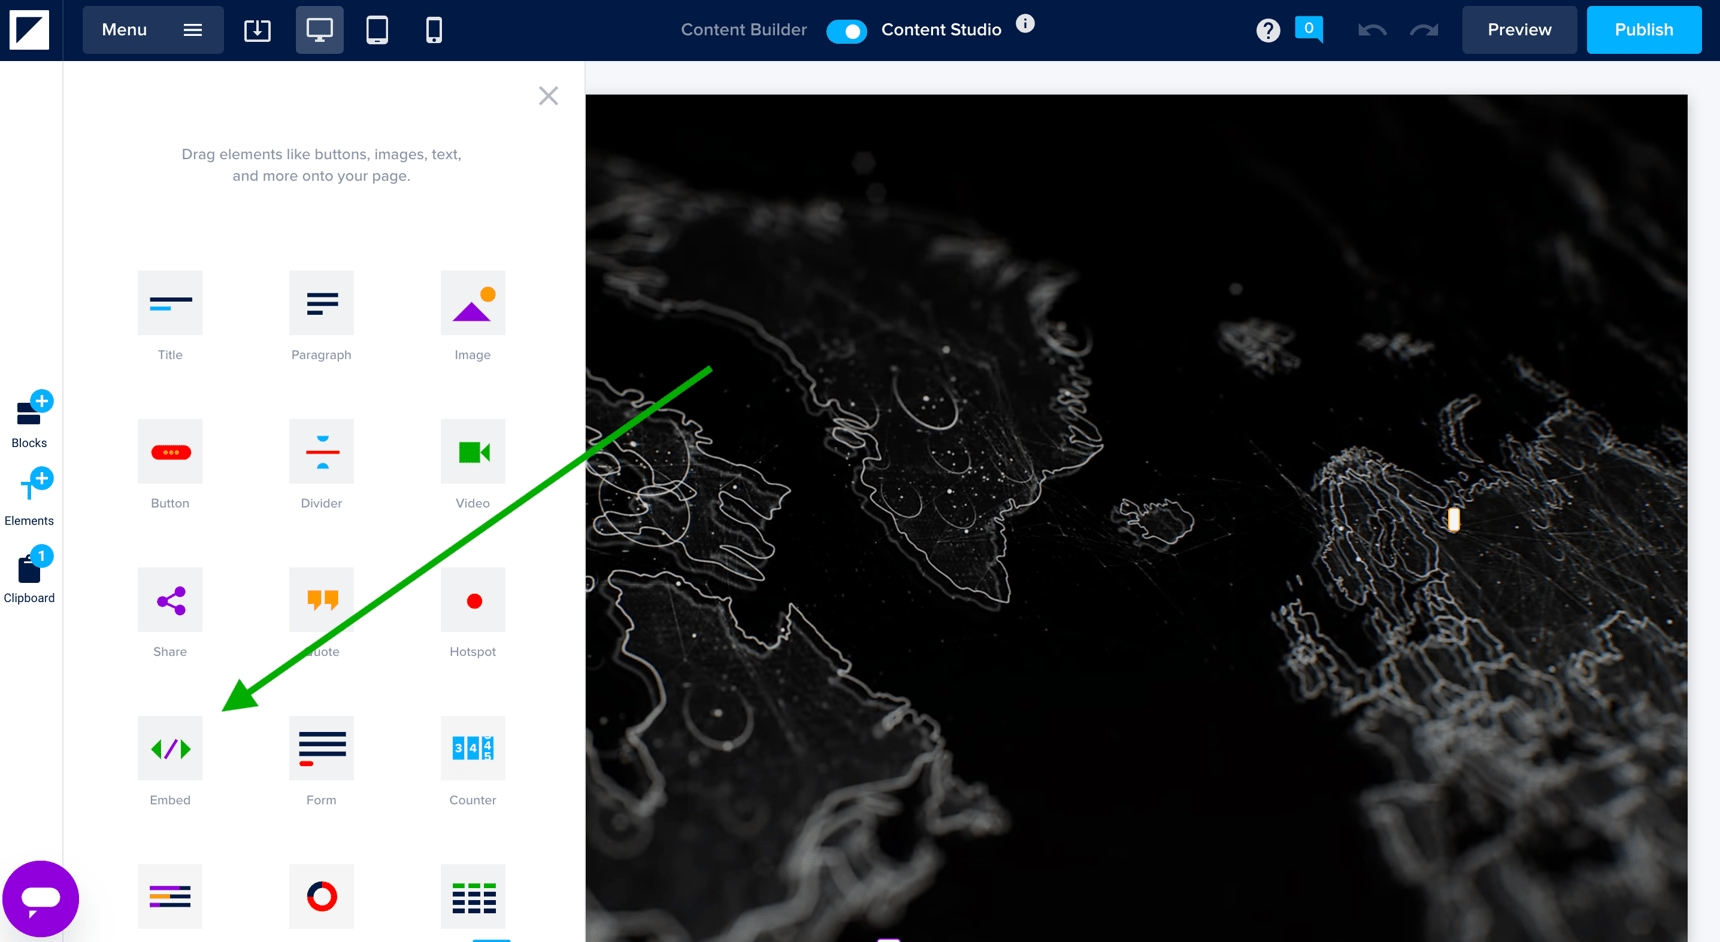Open the chat support bubble

pos(41,898)
